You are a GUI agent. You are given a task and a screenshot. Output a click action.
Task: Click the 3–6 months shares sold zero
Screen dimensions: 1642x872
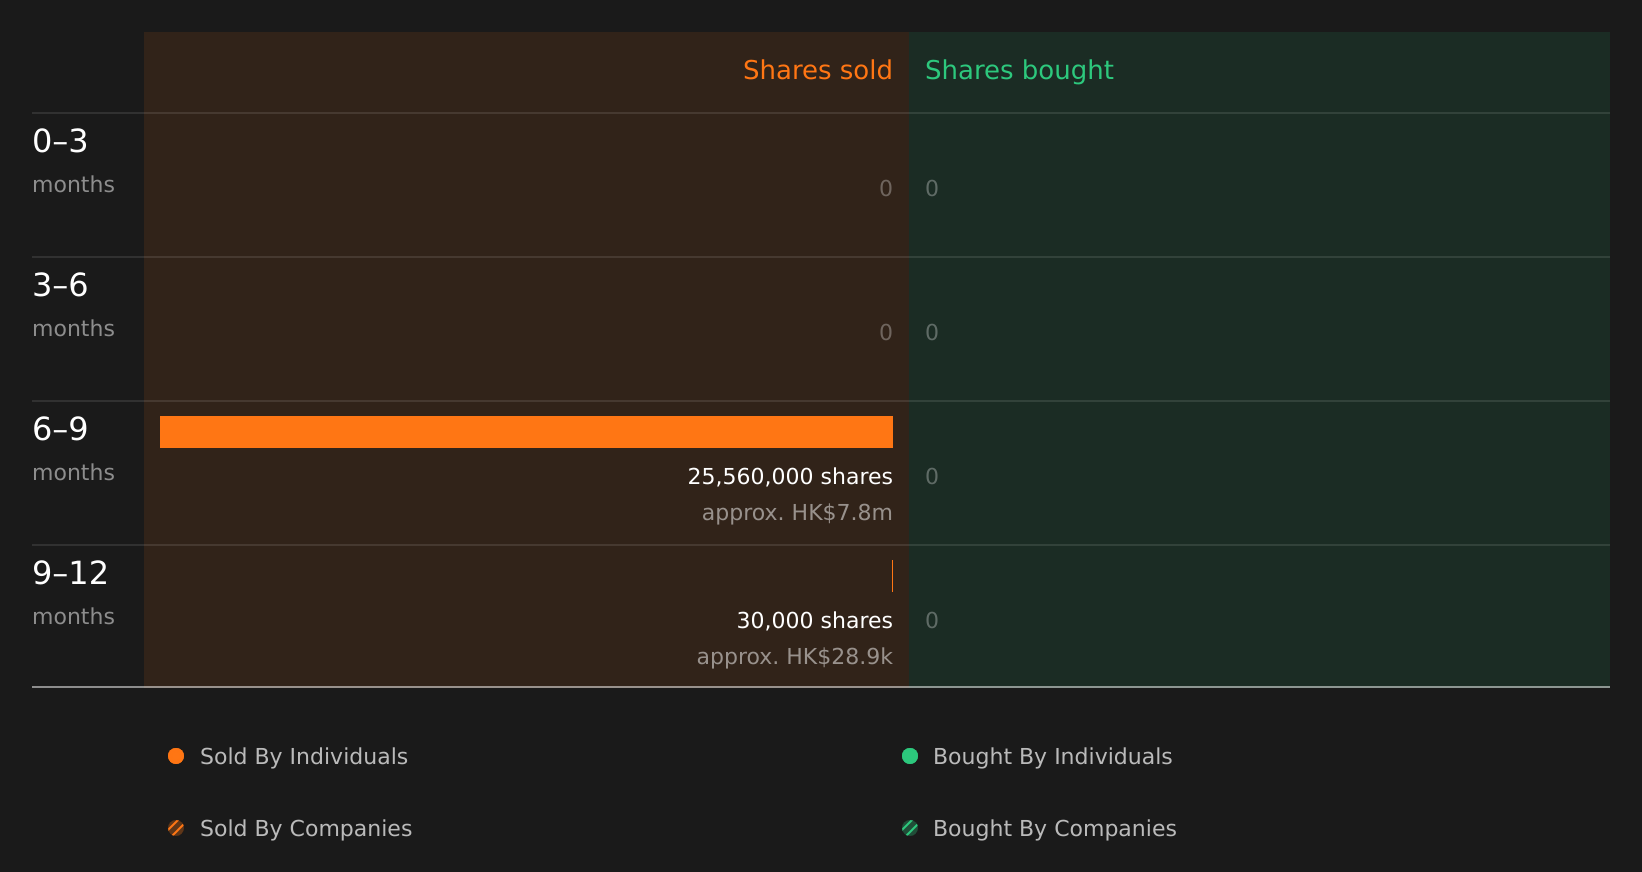click(x=886, y=333)
